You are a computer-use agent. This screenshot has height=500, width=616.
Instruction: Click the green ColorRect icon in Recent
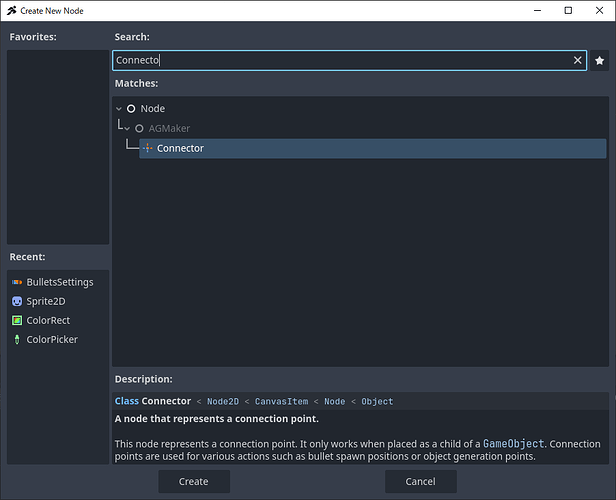pyautogui.click(x=17, y=320)
